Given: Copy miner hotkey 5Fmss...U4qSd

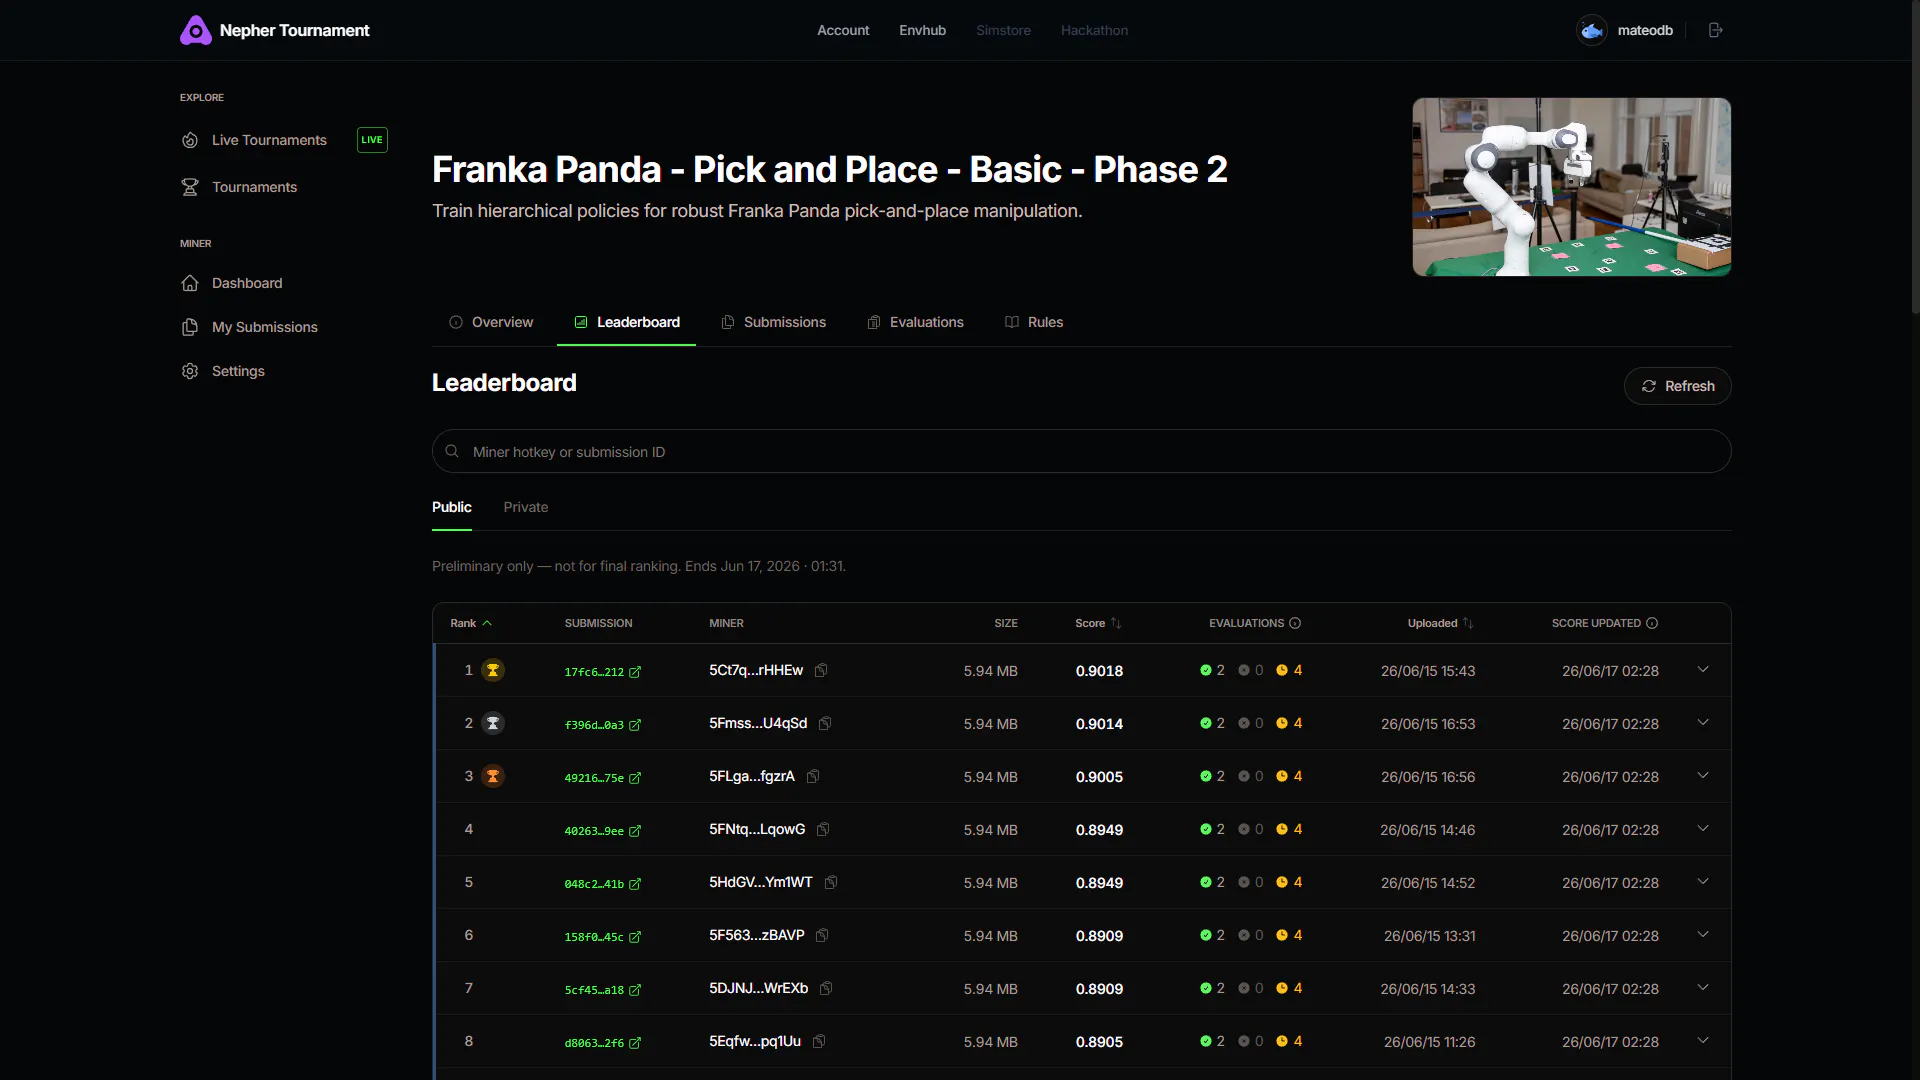Looking at the screenshot, I should point(825,723).
